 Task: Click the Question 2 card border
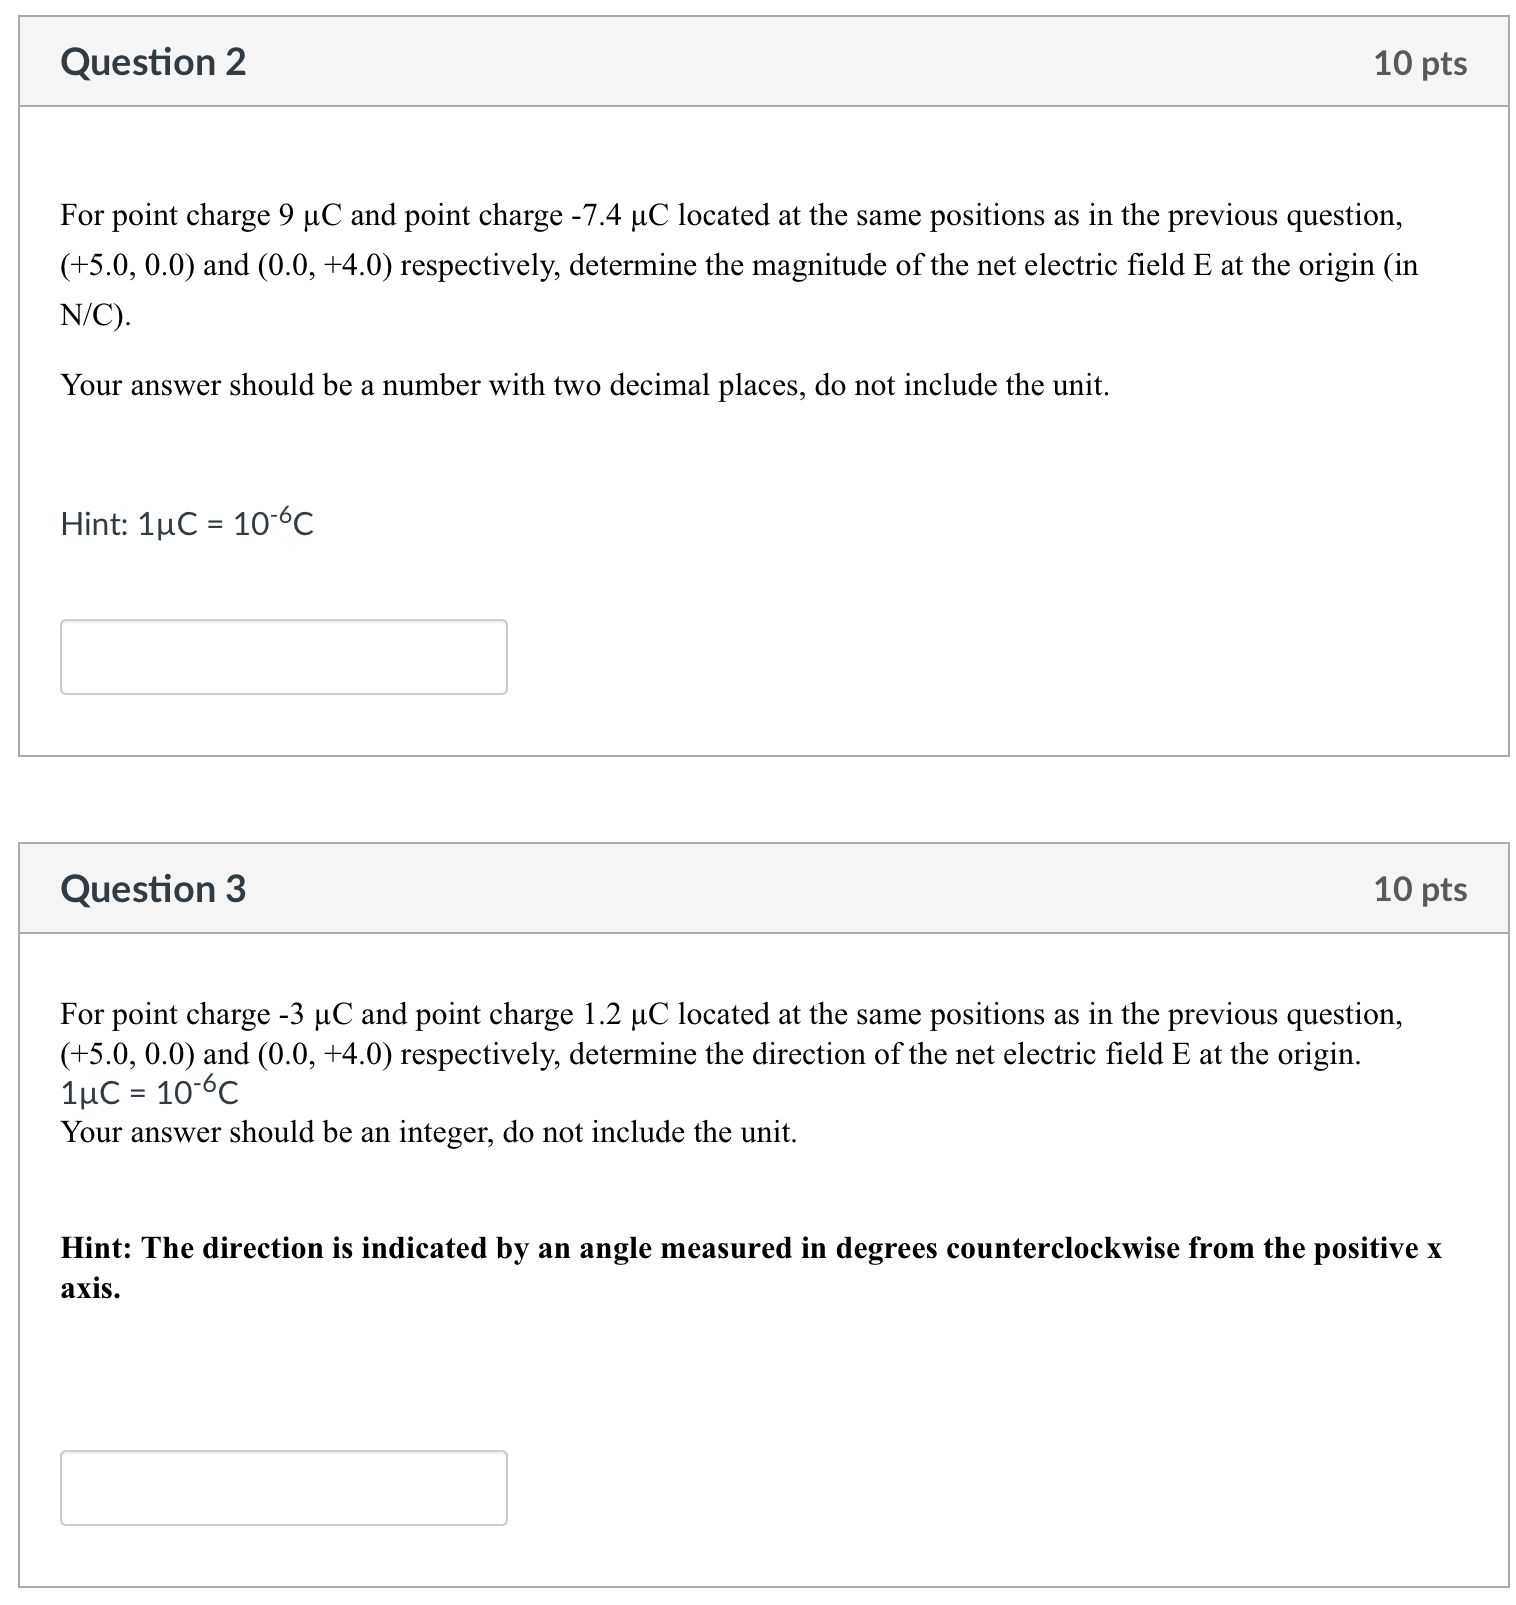tap(18, 400)
